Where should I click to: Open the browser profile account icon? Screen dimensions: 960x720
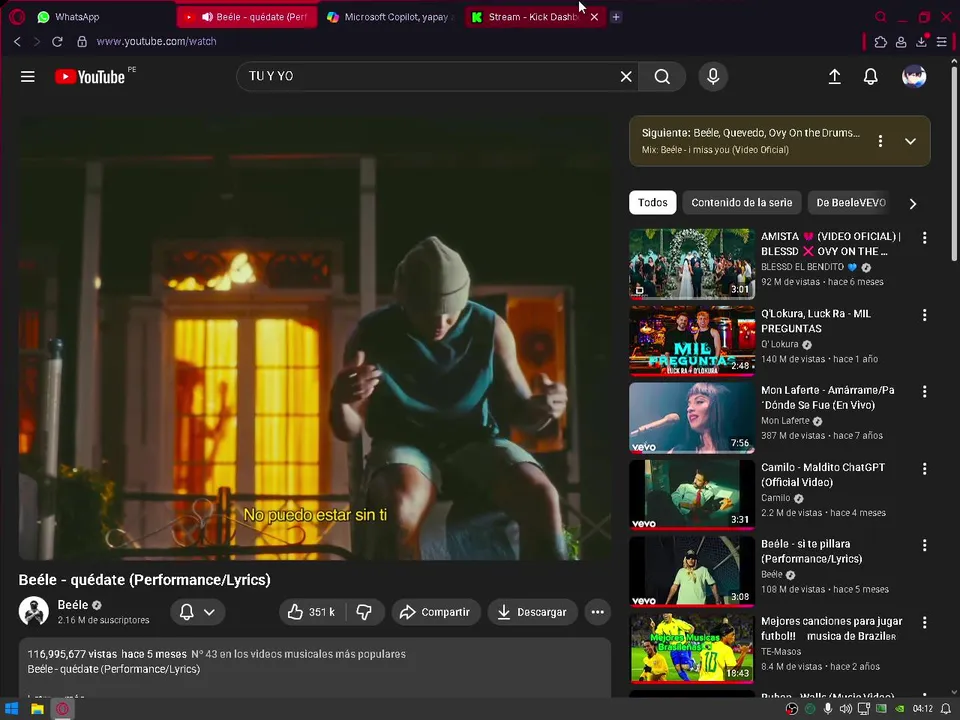click(x=901, y=42)
